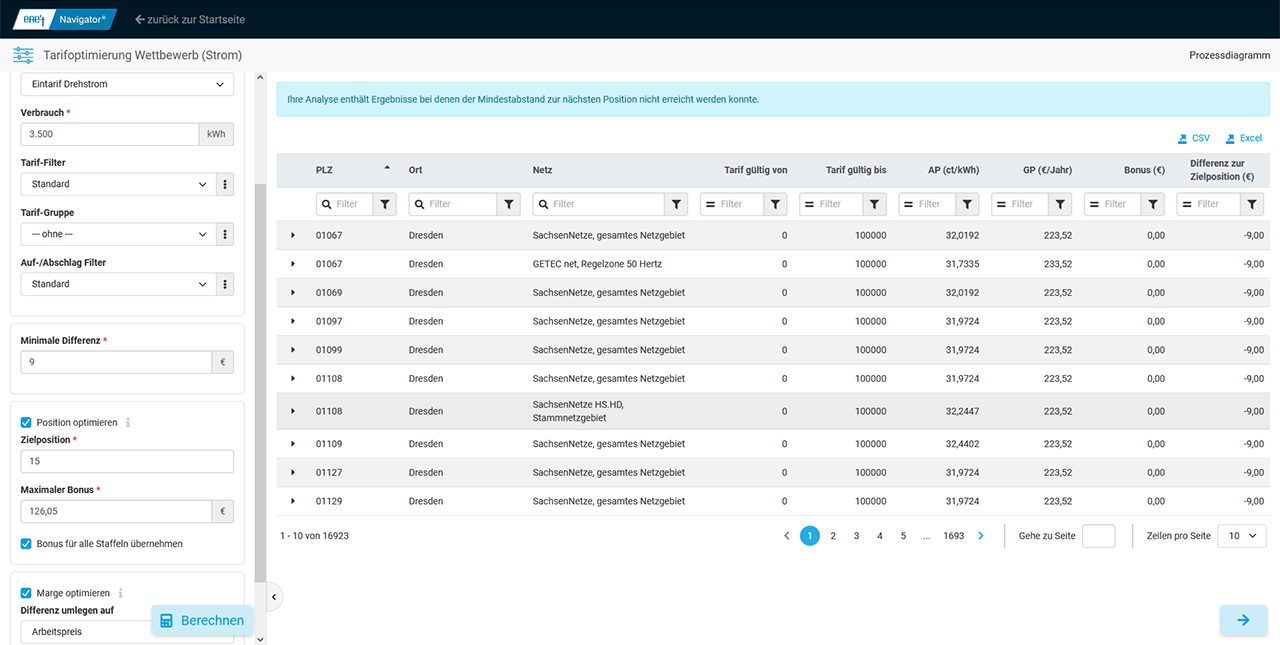This screenshot has height=645, width=1280.
Task: Disable the Marge optimieren checkbox
Action: tap(26, 593)
